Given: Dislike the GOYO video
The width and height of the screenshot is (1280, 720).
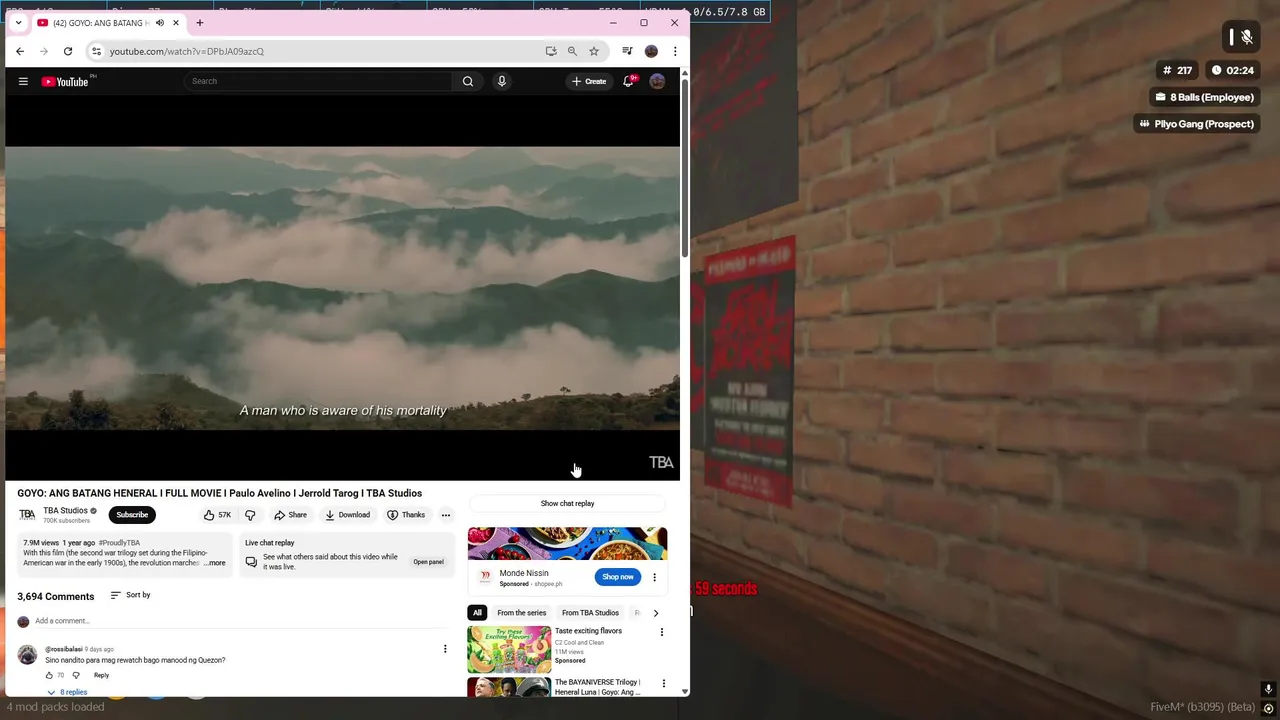Looking at the screenshot, I should [250, 515].
